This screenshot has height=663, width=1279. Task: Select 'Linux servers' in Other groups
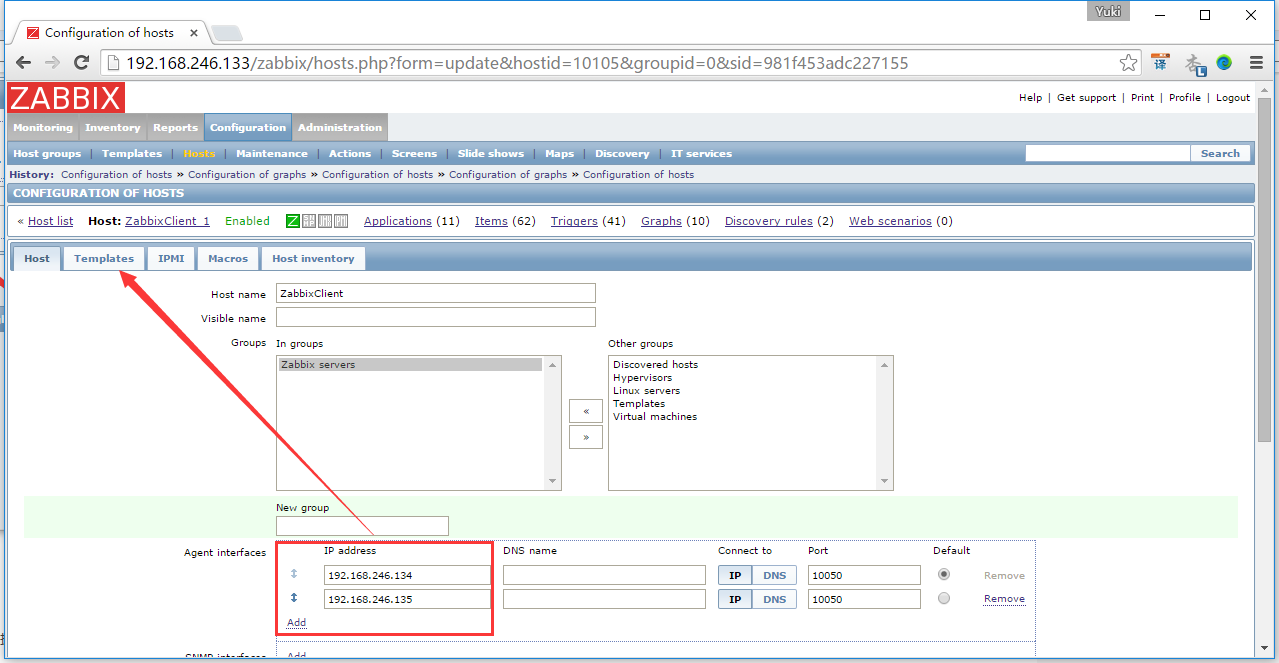point(646,391)
